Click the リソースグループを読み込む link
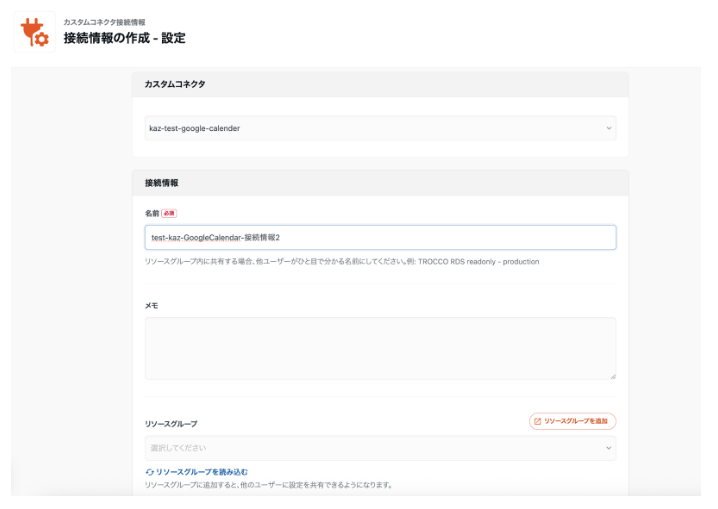 tap(201, 471)
